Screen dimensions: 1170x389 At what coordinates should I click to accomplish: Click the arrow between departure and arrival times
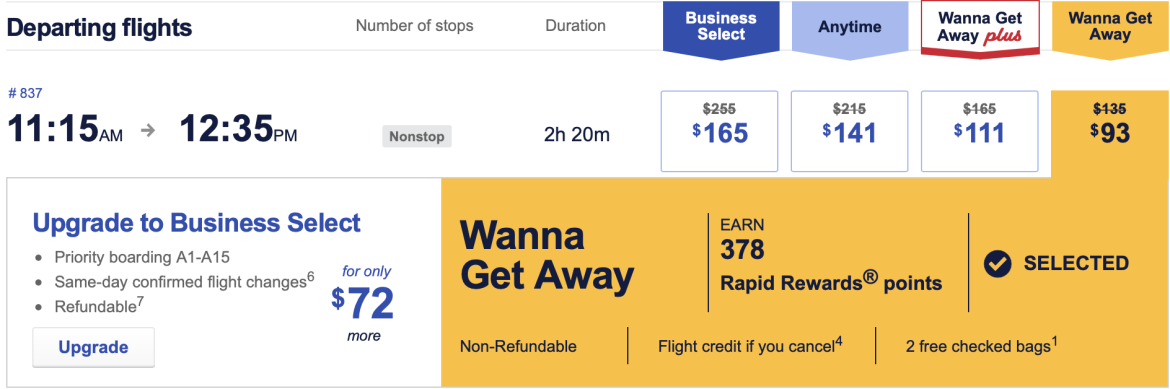tap(148, 130)
